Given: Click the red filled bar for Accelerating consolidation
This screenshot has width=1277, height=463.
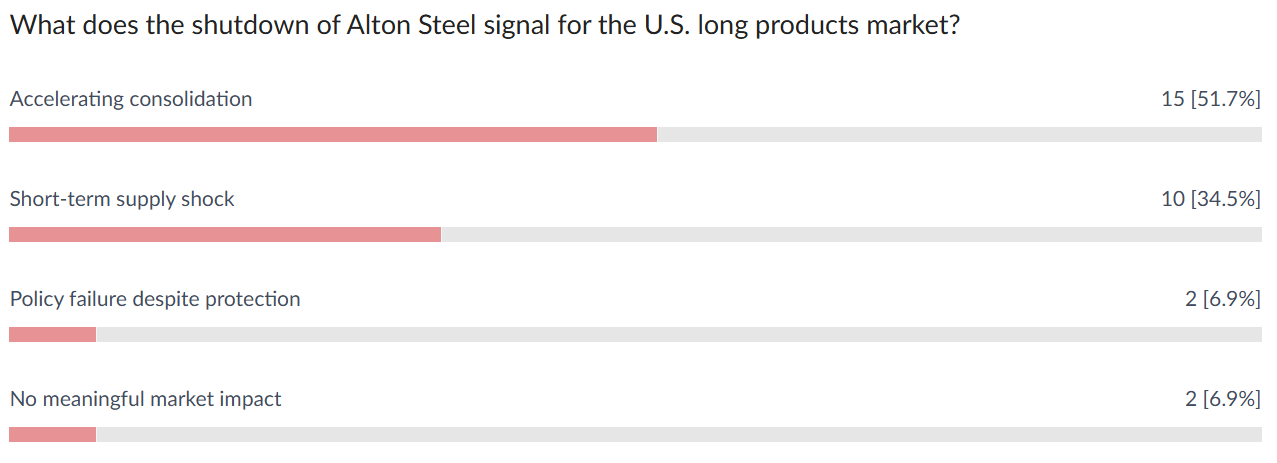Looking at the screenshot, I should (333, 134).
